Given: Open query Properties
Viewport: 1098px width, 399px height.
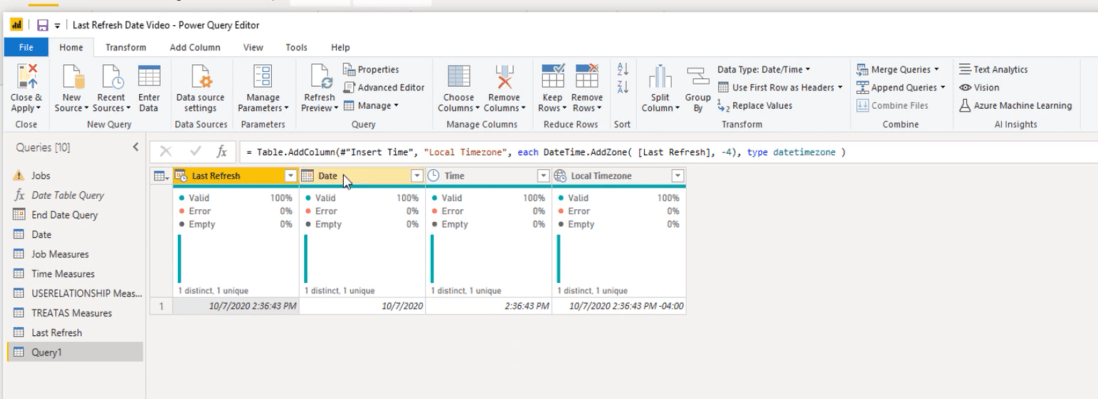Looking at the screenshot, I should coord(371,69).
